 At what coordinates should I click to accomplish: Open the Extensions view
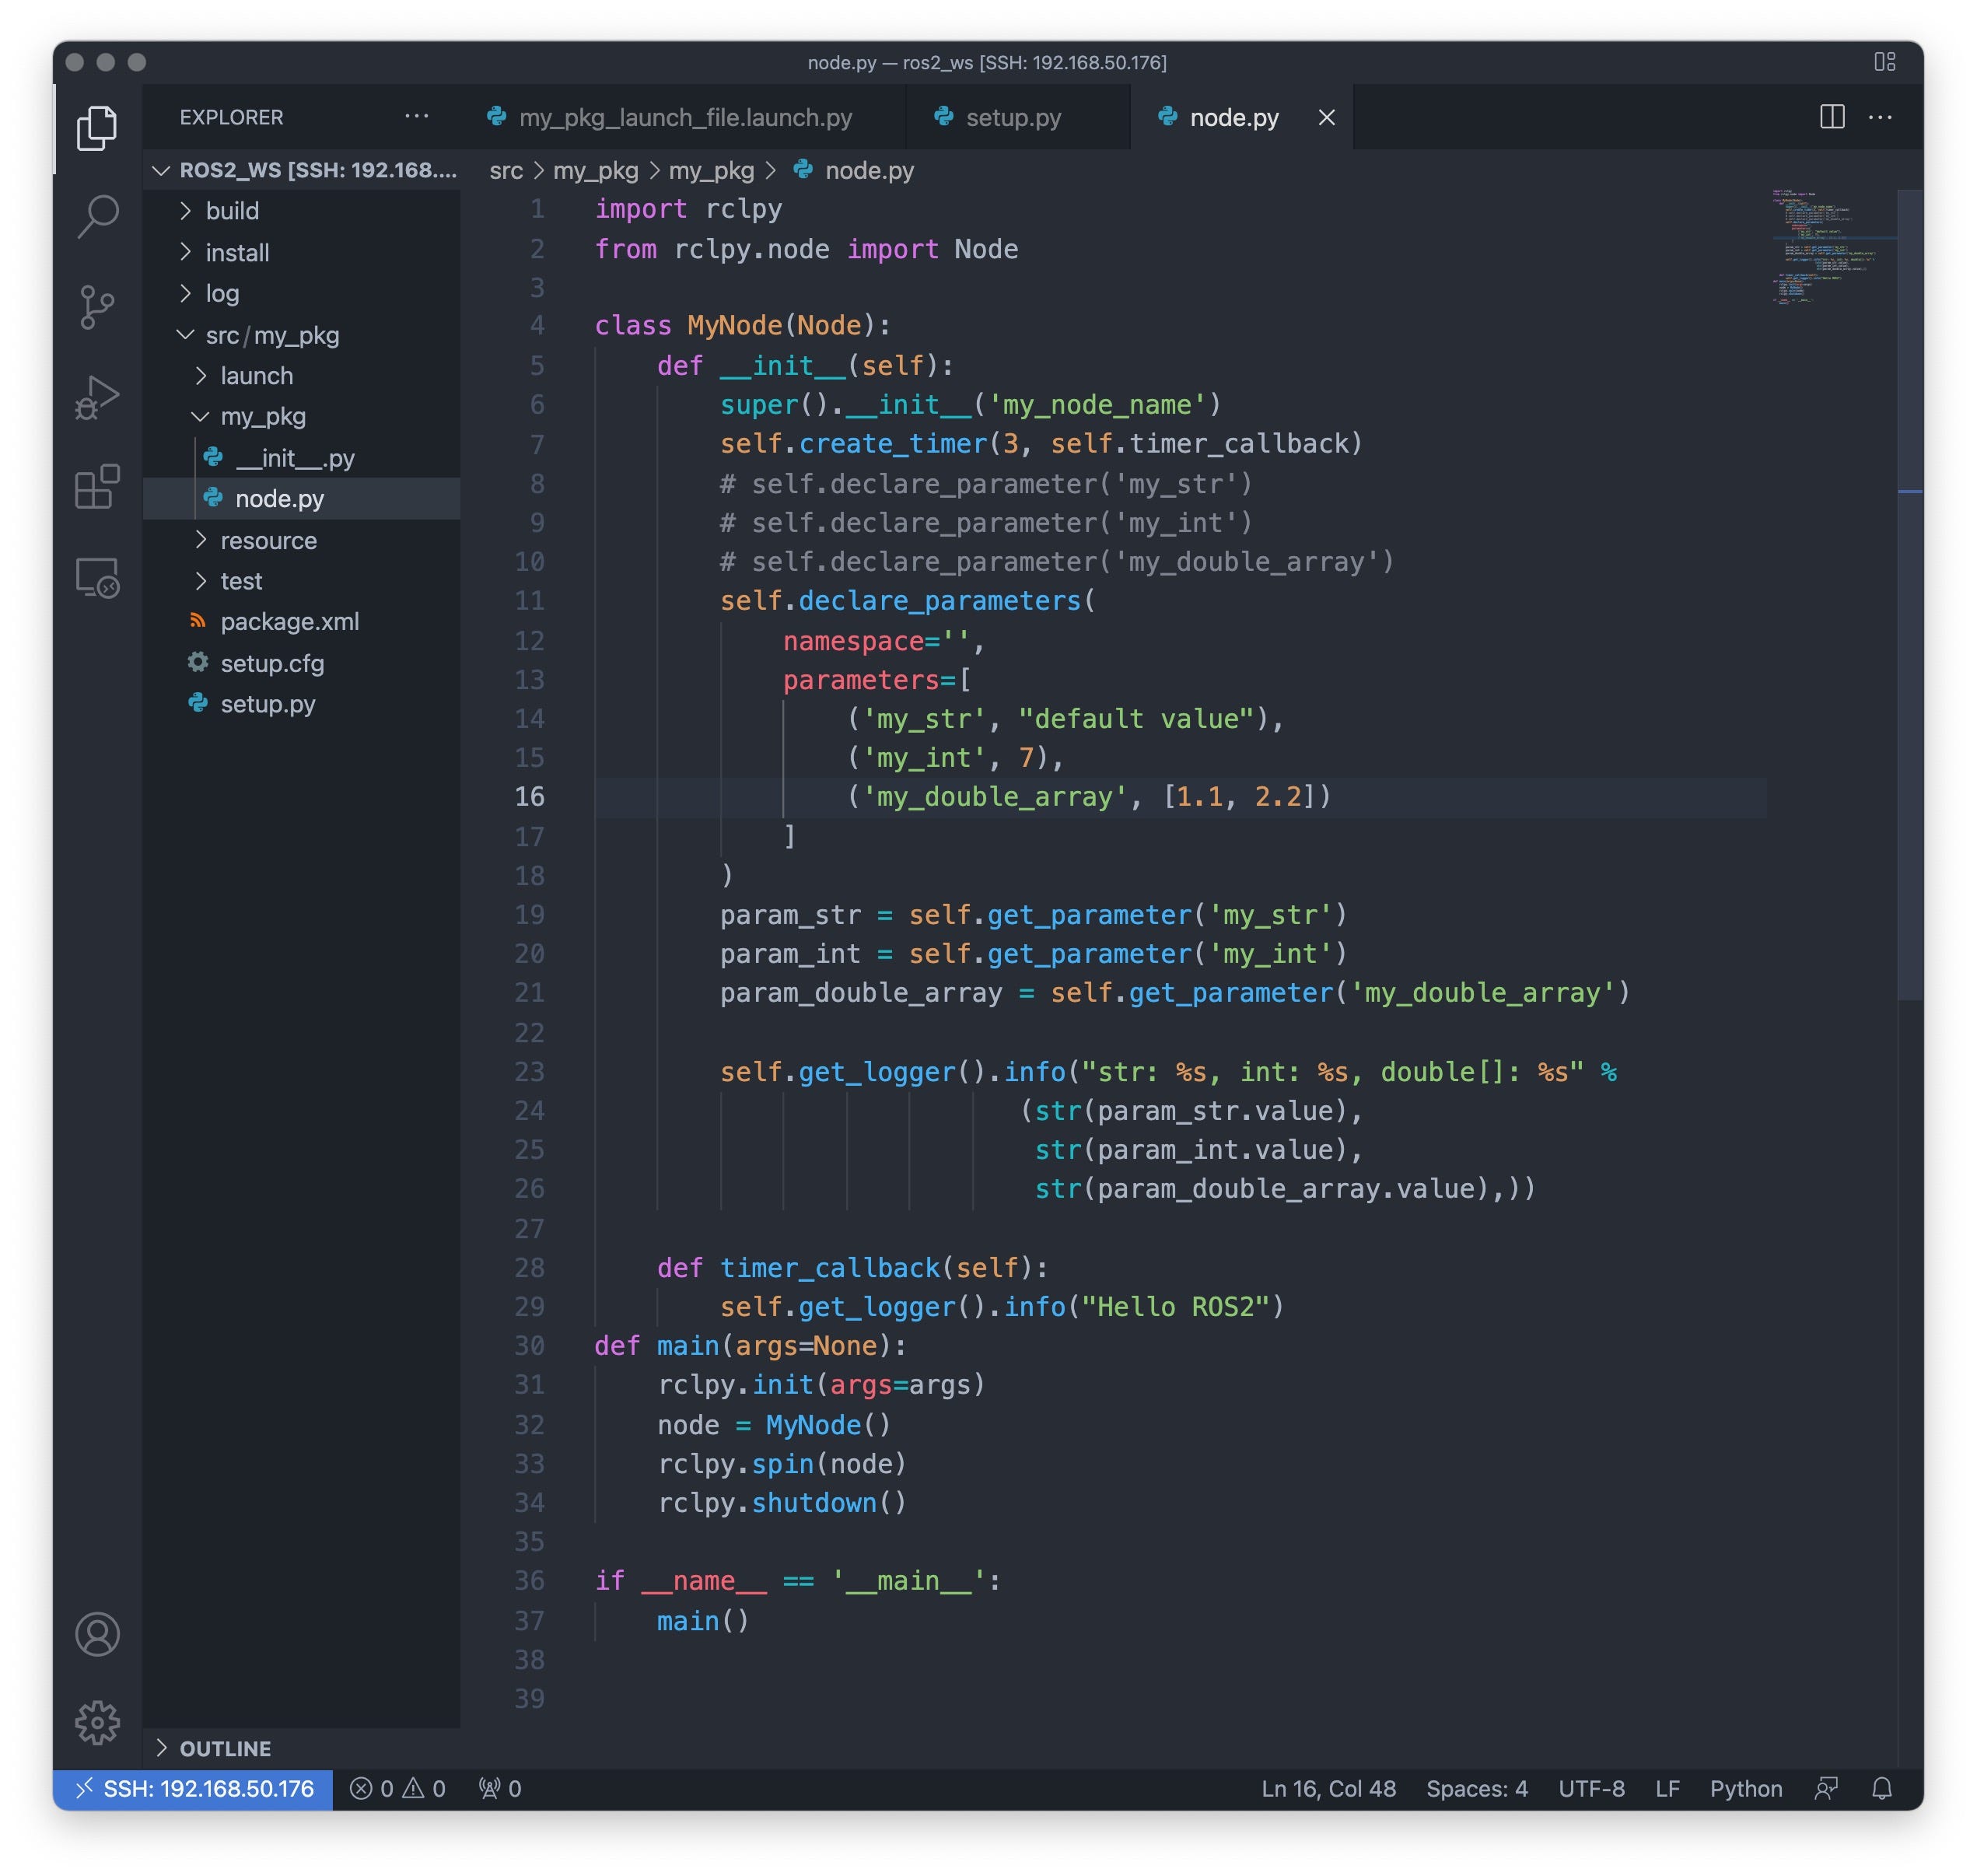click(97, 487)
